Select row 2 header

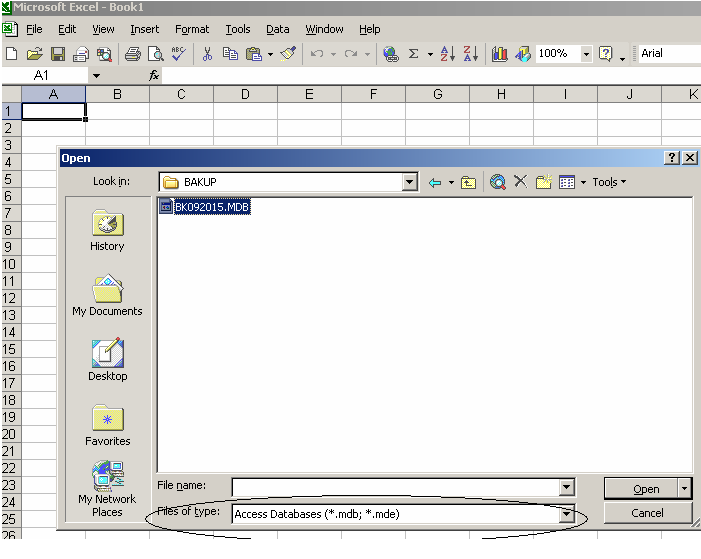tap(11, 128)
